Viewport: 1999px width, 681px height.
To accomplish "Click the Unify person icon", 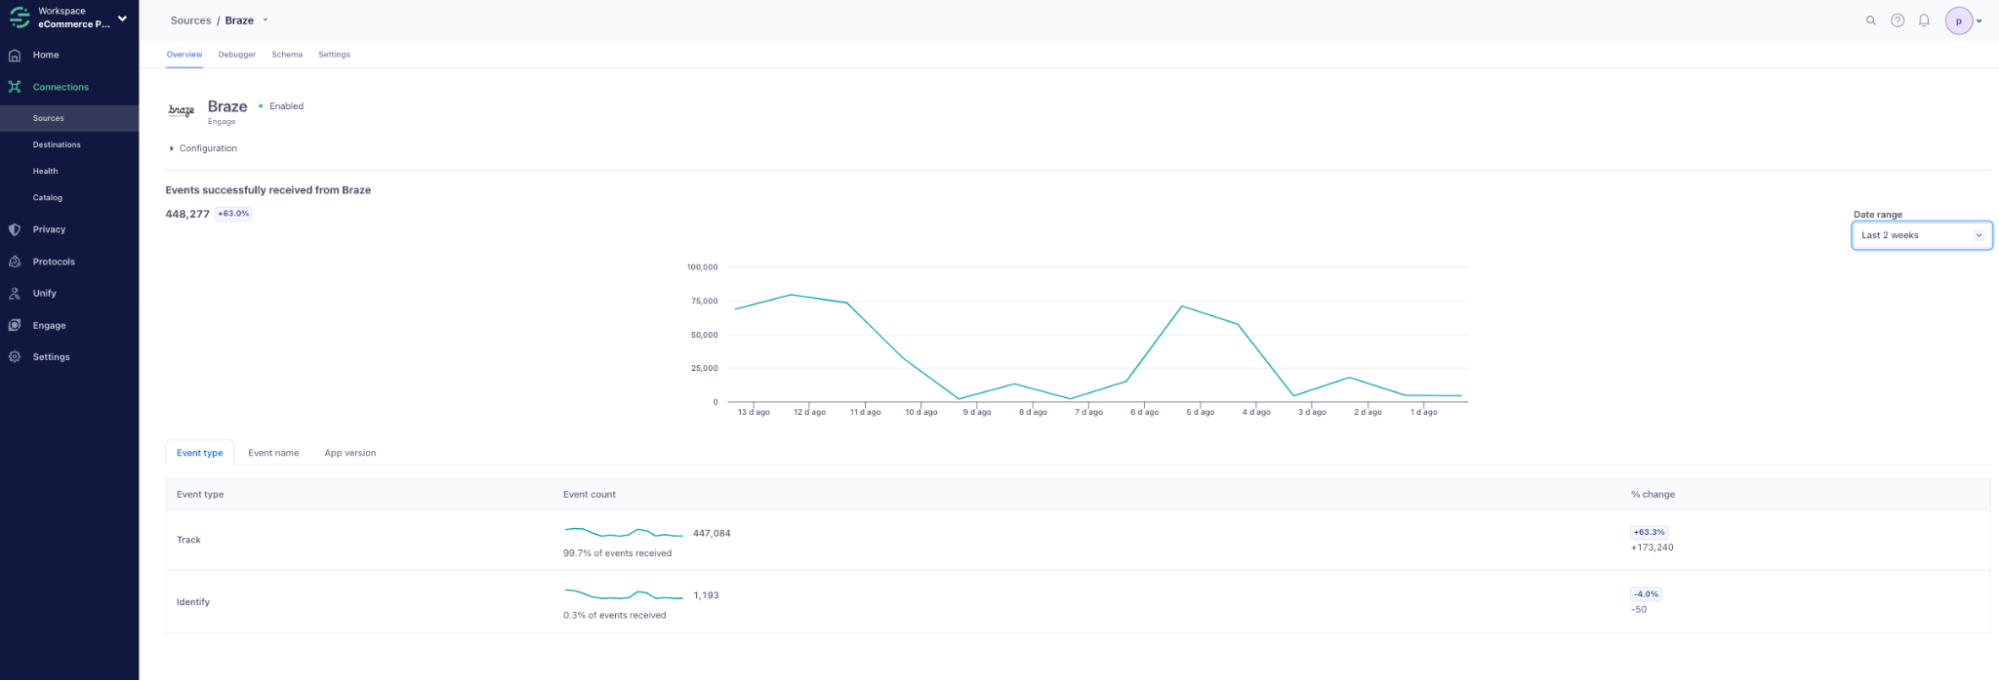I will tap(14, 293).
